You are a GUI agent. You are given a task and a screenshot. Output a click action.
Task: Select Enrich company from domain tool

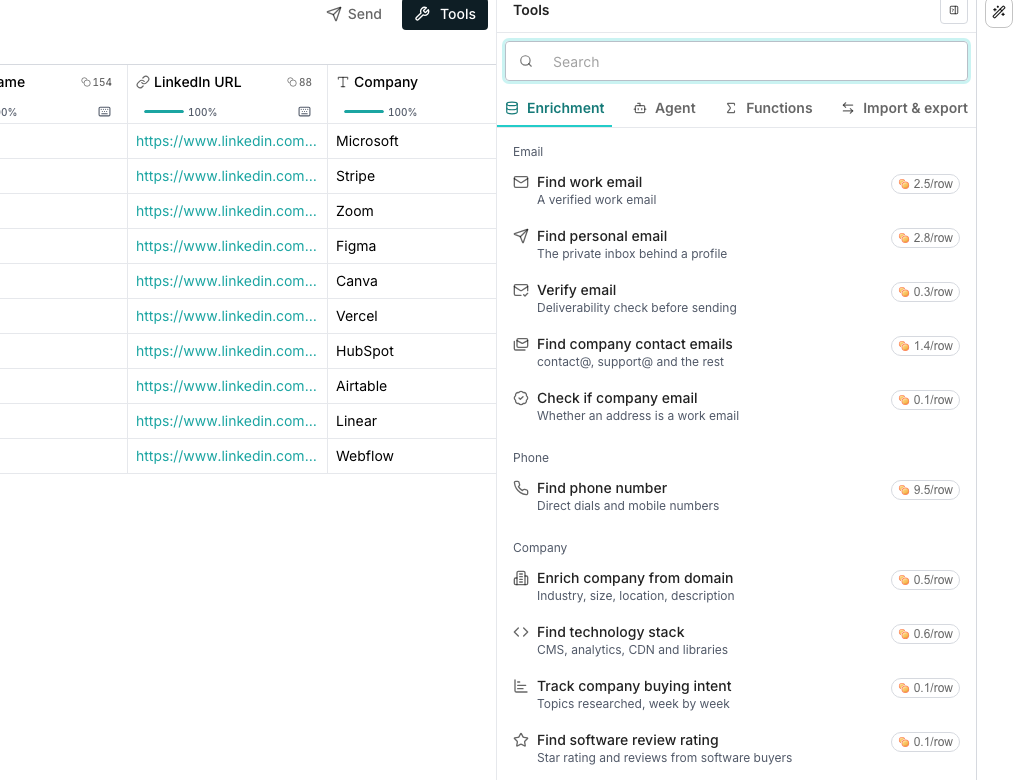point(736,586)
